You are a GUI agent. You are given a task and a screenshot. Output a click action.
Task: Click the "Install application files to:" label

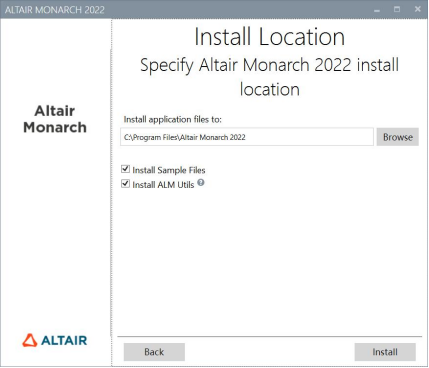pyautogui.click(x=173, y=119)
